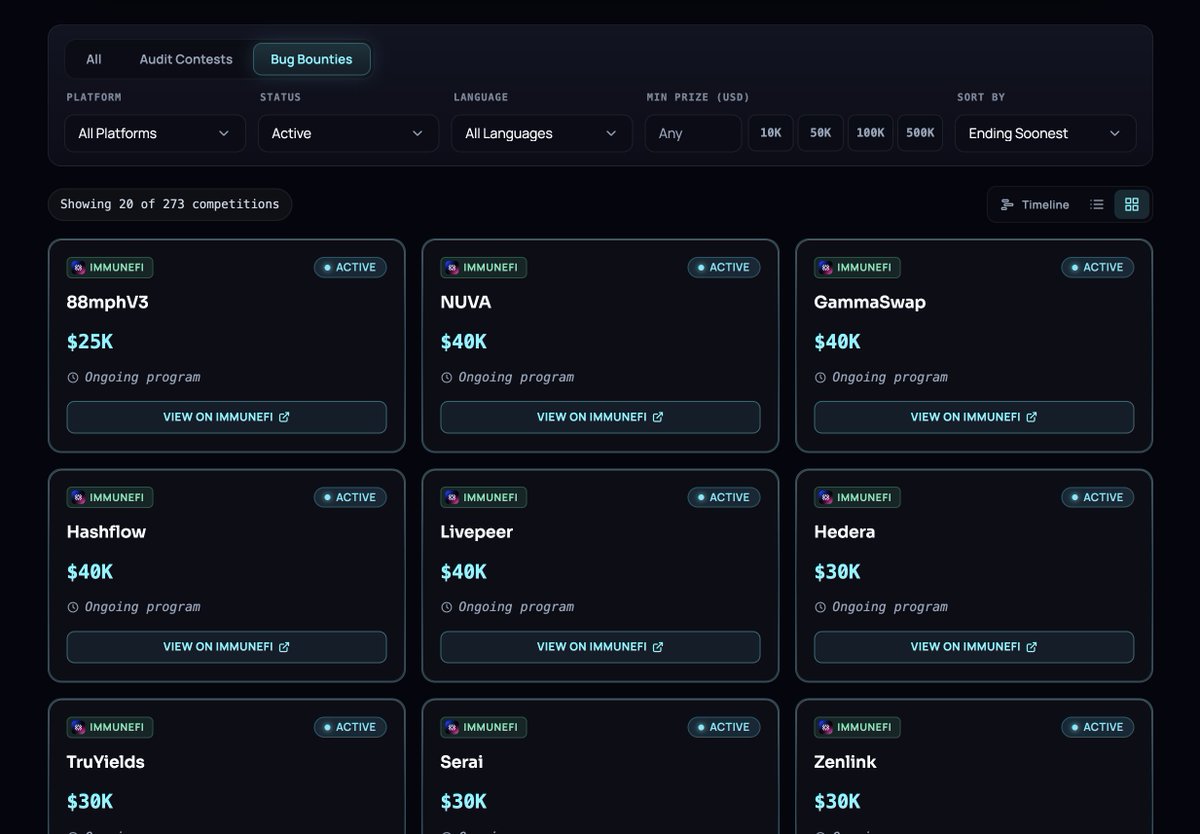View 88mphV3 on Immunefi
Image resolution: width=1200 pixels, height=834 pixels.
click(226, 417)
